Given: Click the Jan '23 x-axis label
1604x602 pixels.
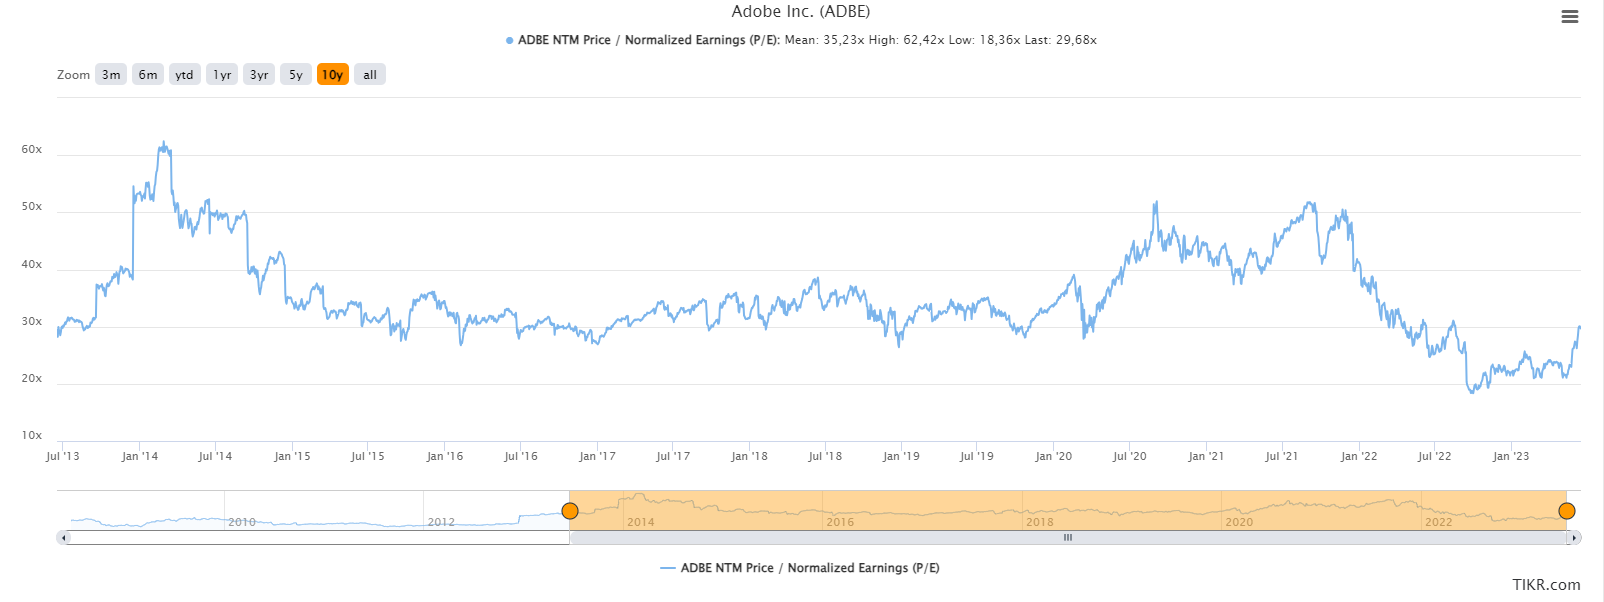Looking at the screenshot, I should pyautogui.click(x=1510, y=456).
